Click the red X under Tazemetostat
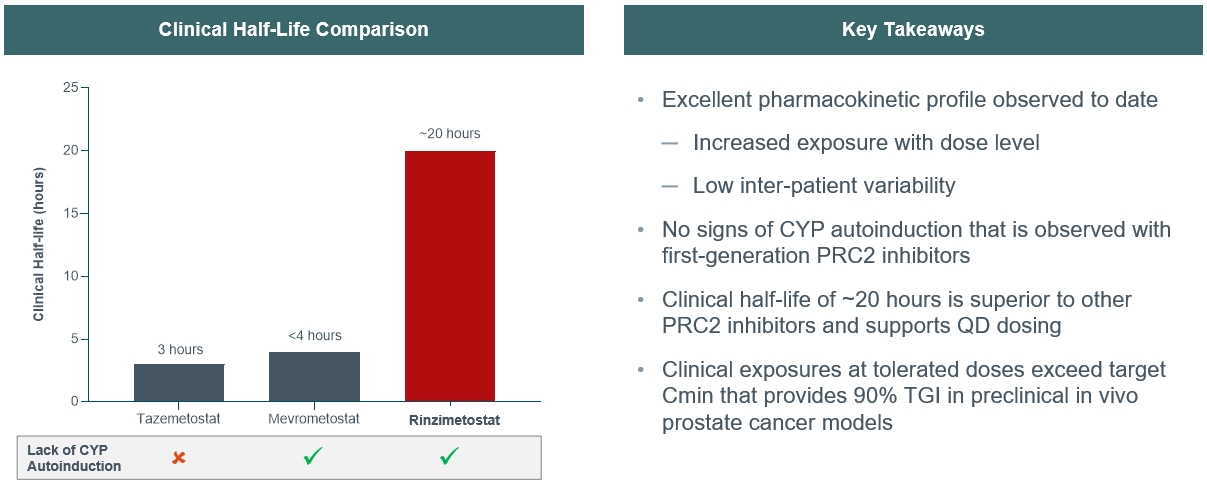Image resolution: width=1207 pixels, height=483 pixels. coord(179,457)
